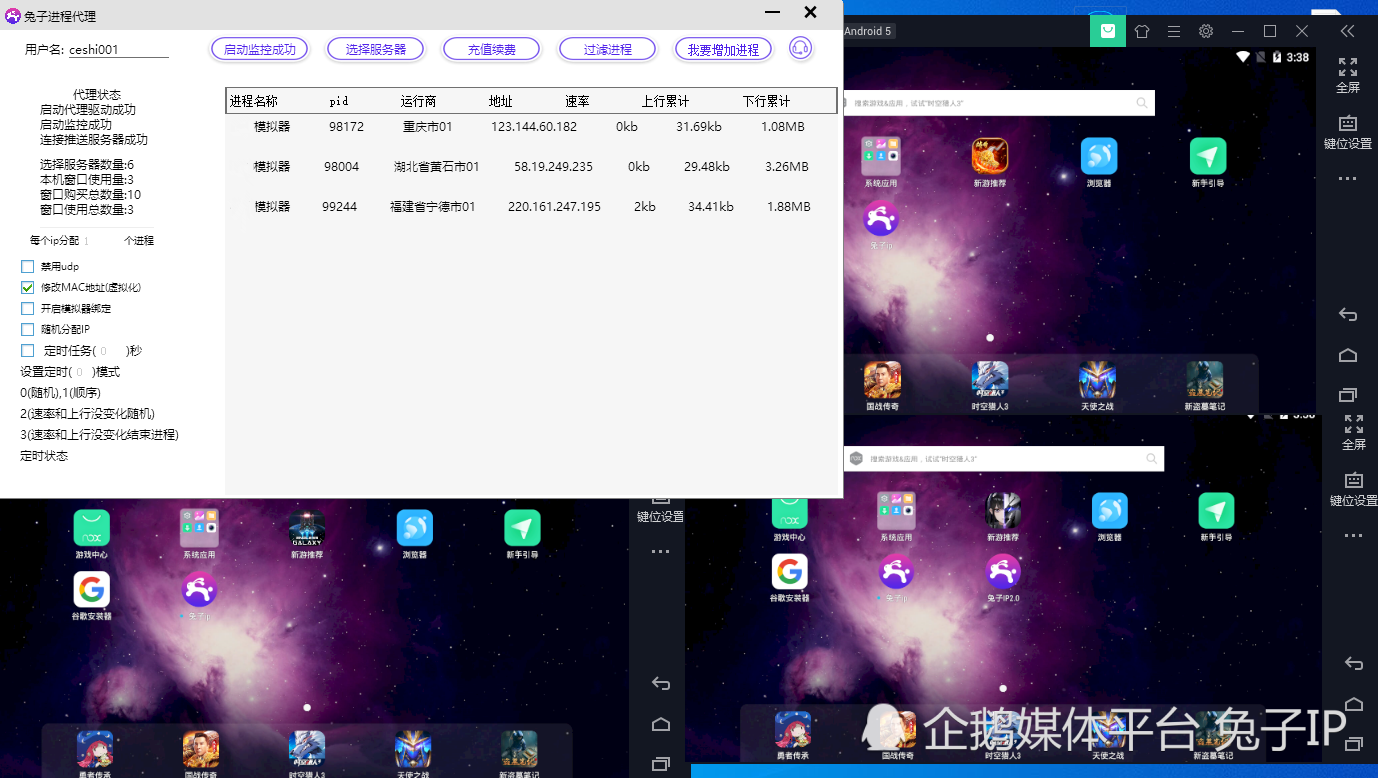Tap recent apps icon in top-right emulator sidebar

pyautogui.click(x=1348, y=395)
